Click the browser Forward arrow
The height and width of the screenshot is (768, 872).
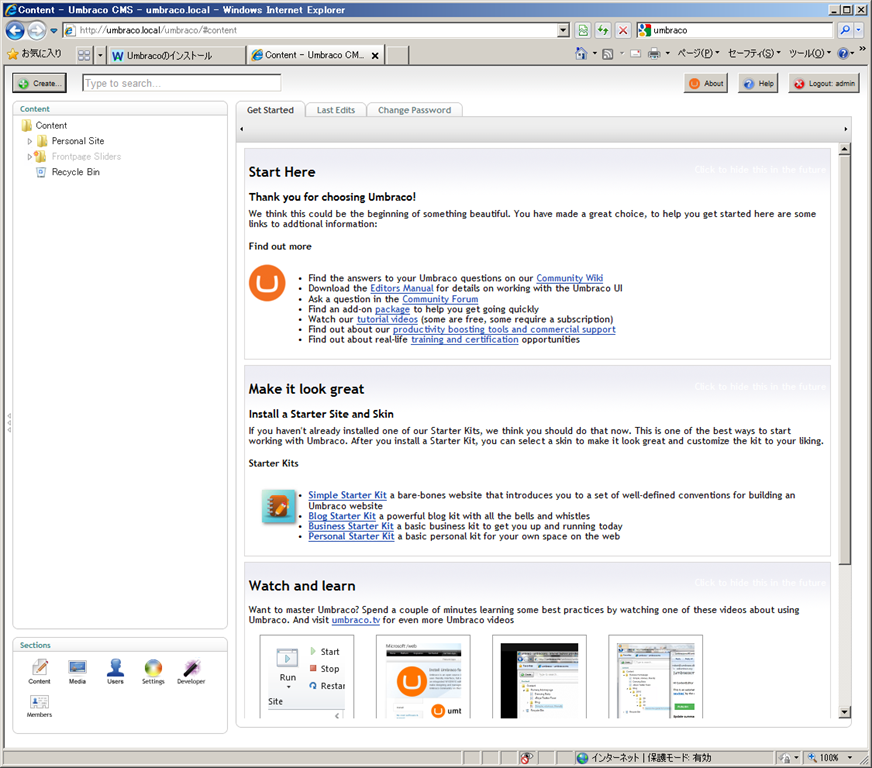(37, 31)
